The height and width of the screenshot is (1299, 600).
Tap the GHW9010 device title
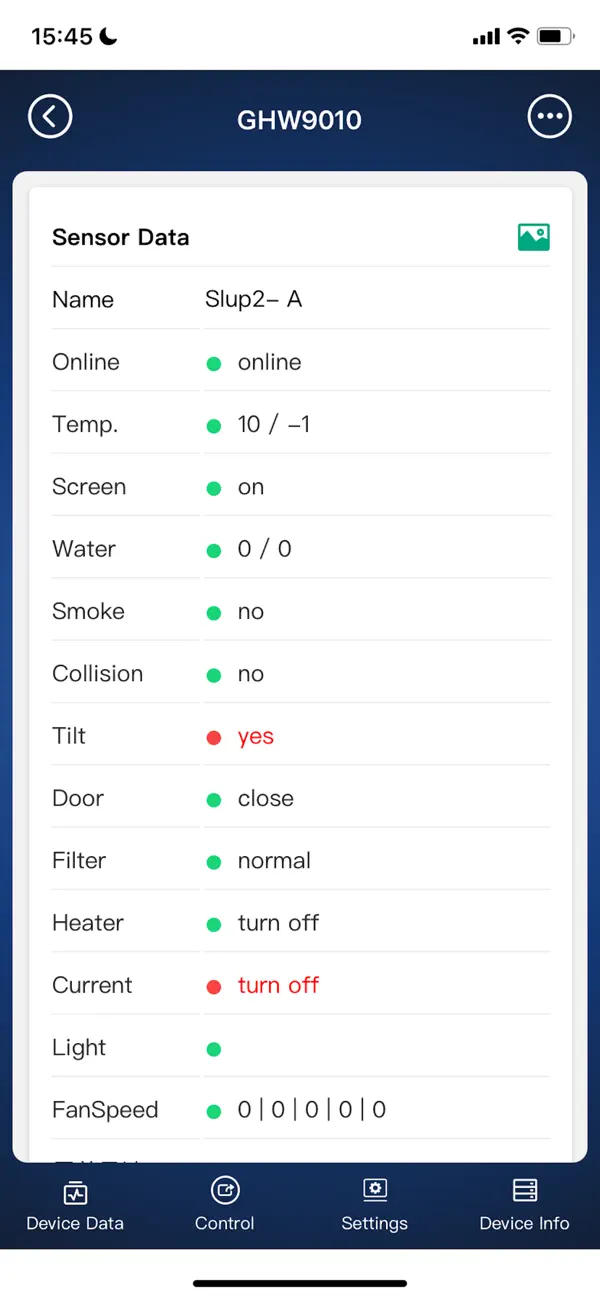coord(299,119)
